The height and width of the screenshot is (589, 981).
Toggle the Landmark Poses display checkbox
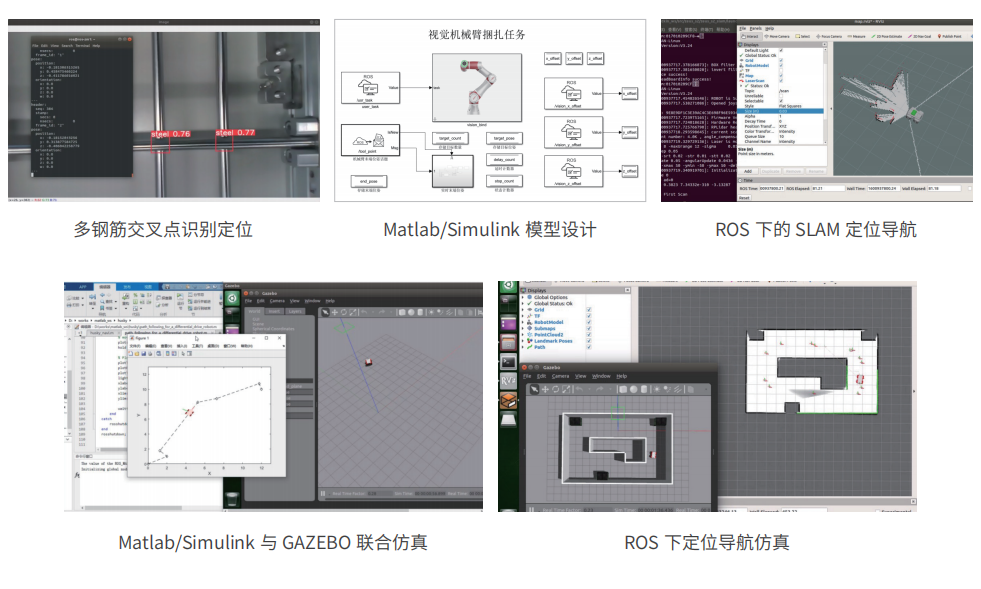(589, 341)
